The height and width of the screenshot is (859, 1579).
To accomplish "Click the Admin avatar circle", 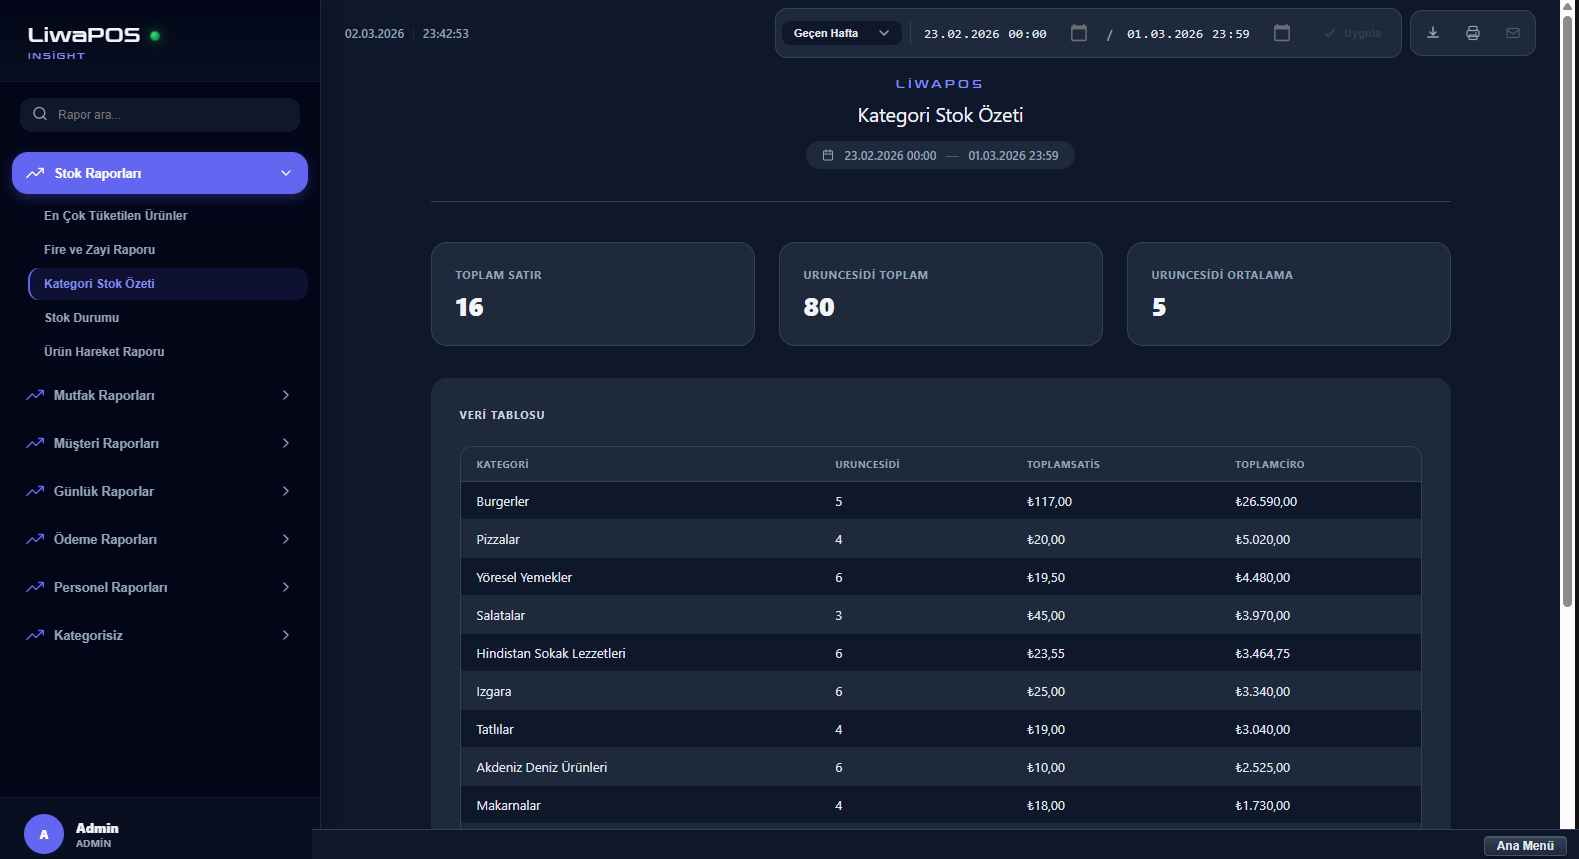I will (x=44, y=834).
